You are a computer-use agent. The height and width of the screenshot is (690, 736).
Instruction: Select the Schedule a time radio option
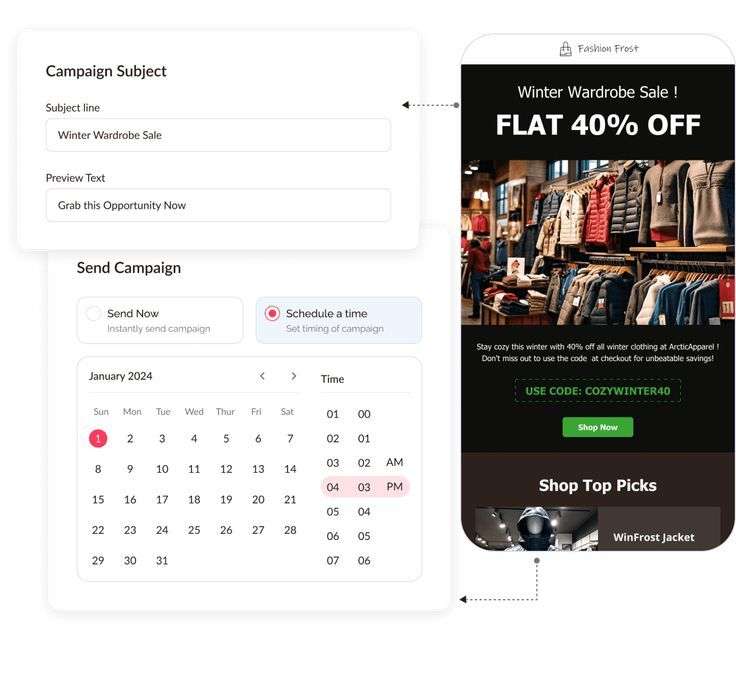(x=272, y=313)
